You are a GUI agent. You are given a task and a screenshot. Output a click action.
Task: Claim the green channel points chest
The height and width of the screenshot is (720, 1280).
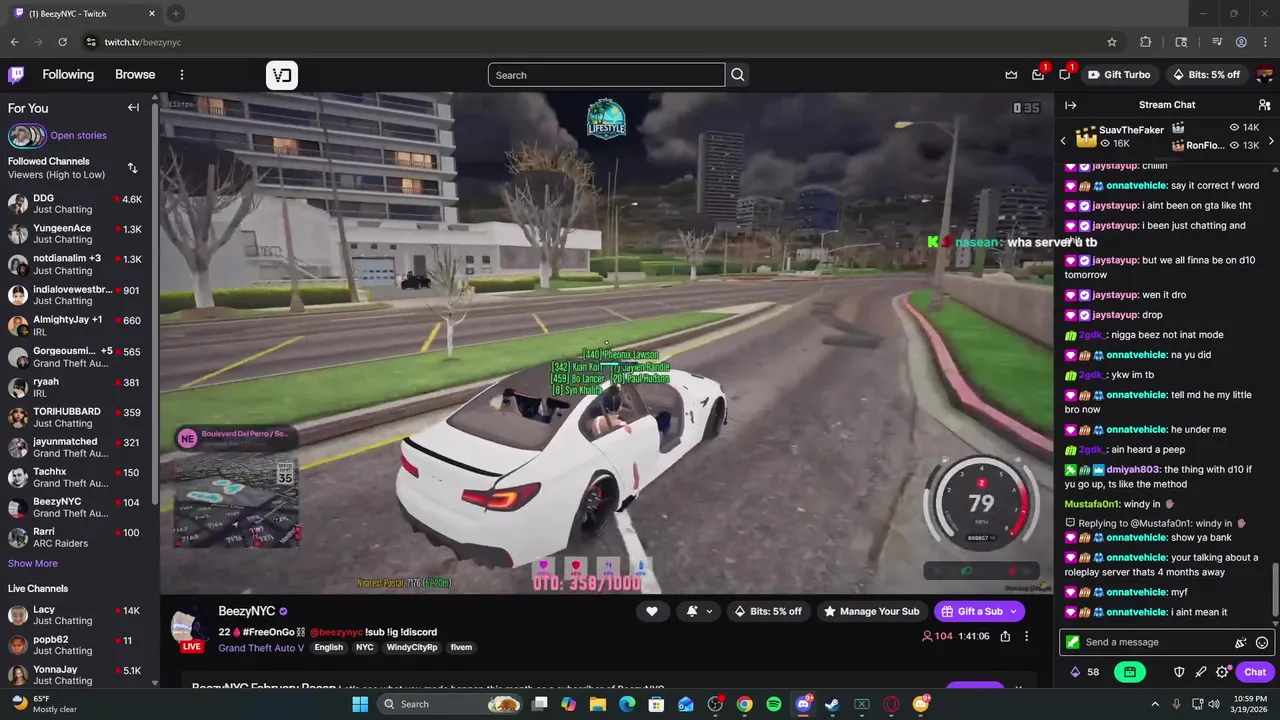1129,672
